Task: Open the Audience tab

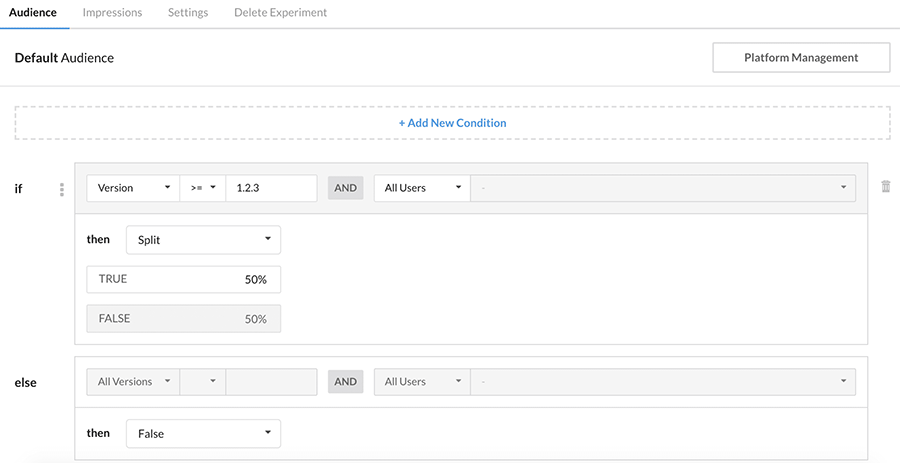Action: coord(33,13)
